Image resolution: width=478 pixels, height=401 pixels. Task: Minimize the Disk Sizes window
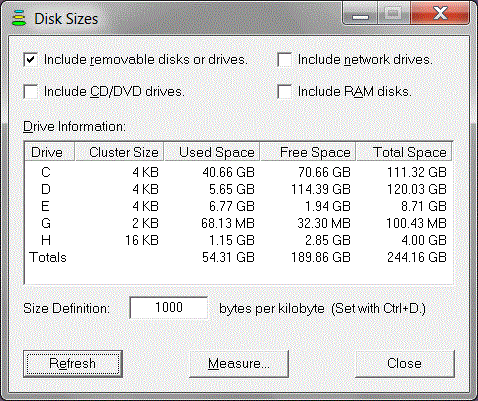point(360,14)
